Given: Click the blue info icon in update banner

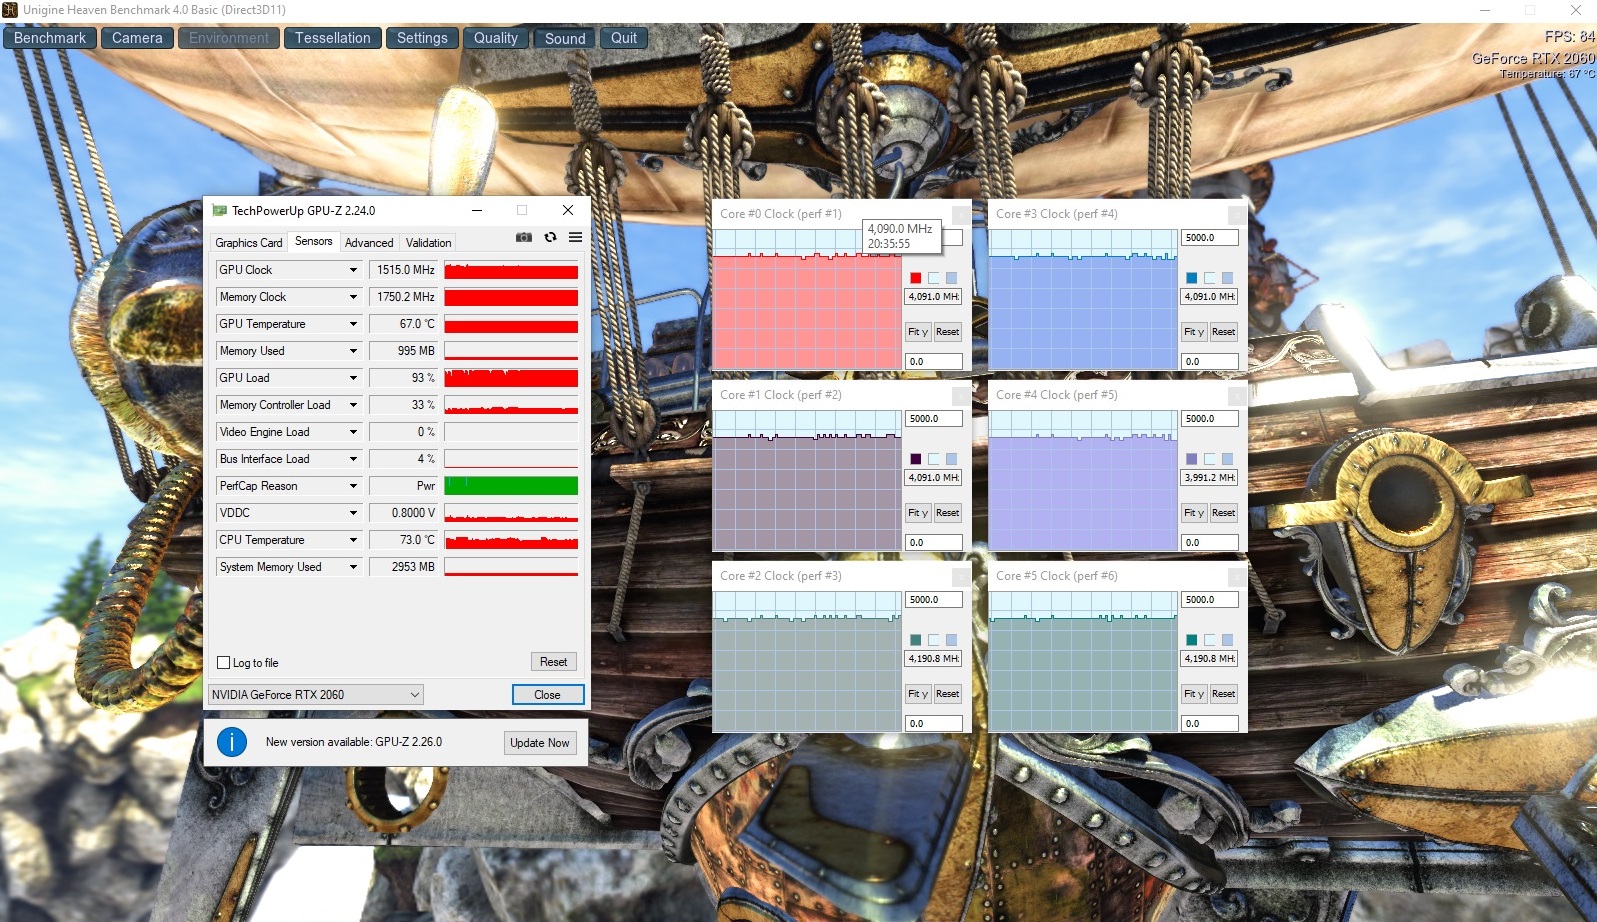Looking at the screenshot, I should click(232, 742).
